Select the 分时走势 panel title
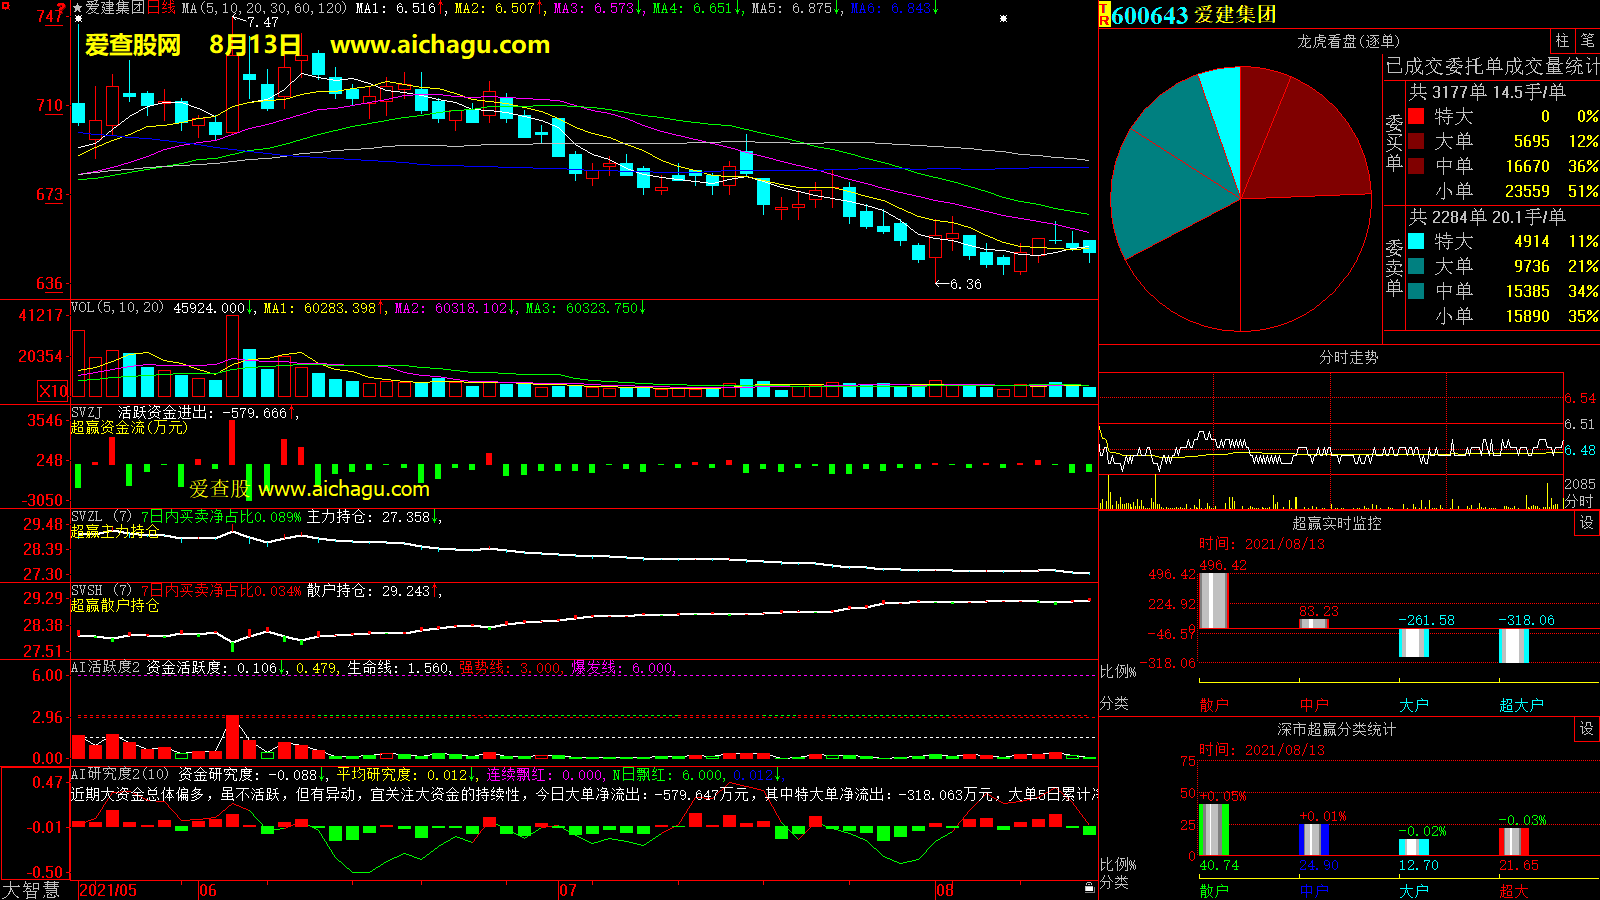Screen dimensions: 1600x900 (x=1348, y=357)
